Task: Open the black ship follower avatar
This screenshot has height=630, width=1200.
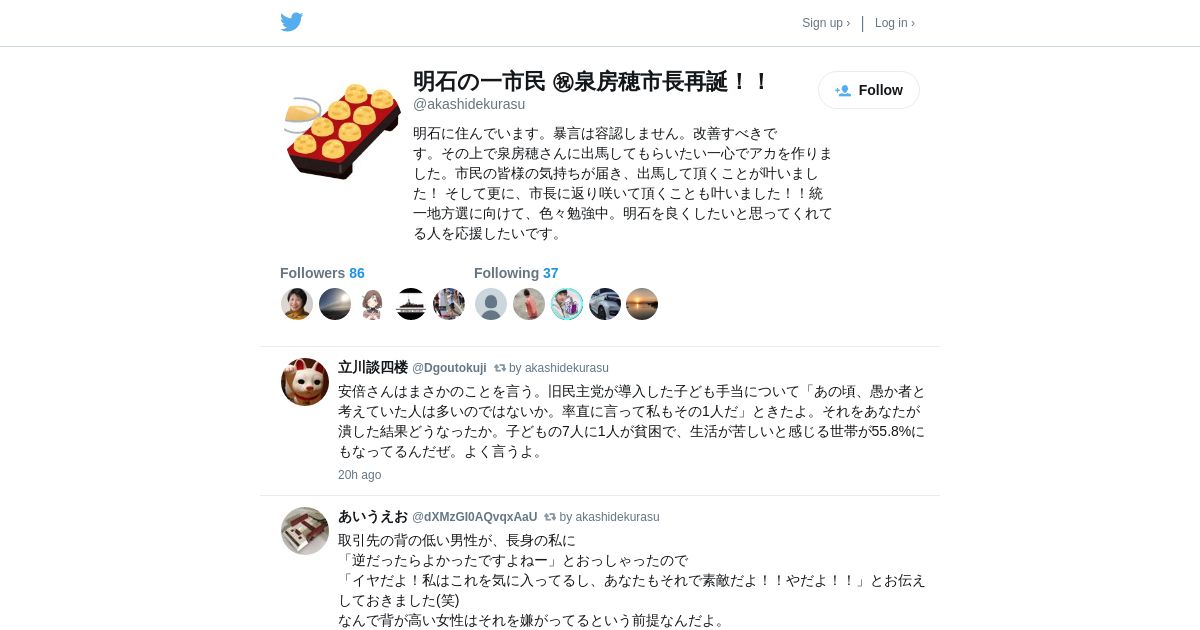Action: pyautogui.click(x=411, y=304)
